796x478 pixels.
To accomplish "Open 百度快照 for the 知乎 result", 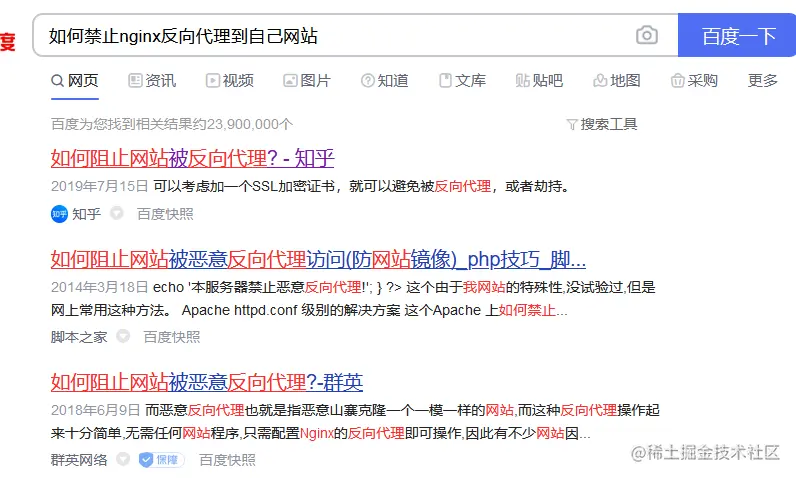I will pos(165,214).
